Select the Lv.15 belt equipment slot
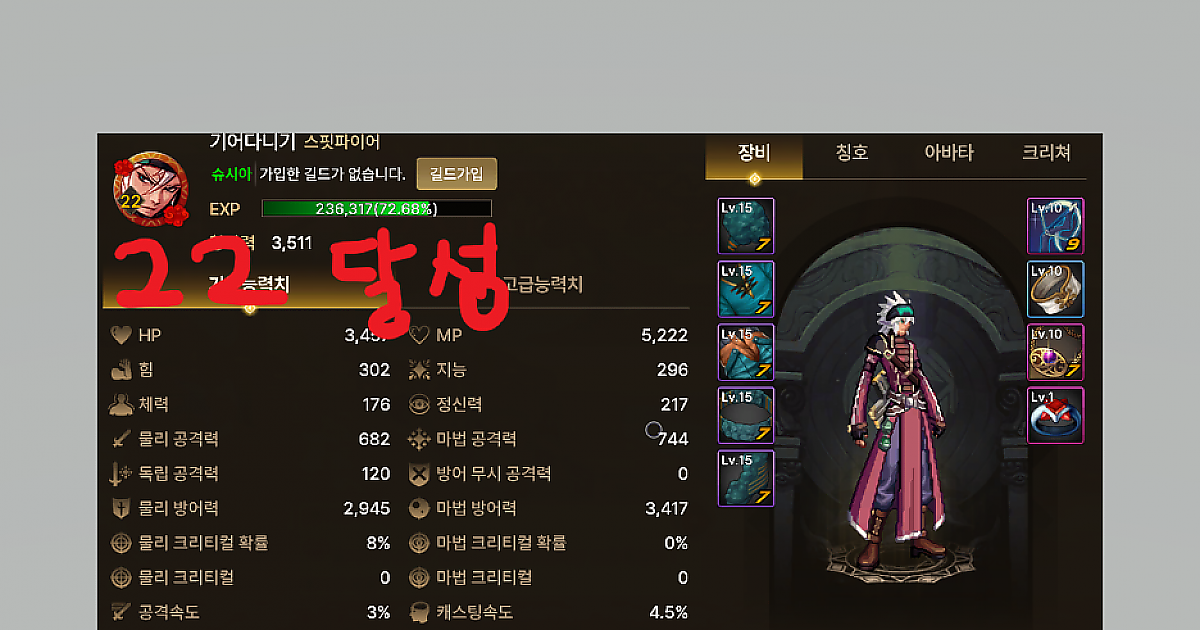The image size is (1200, 630). point(746,415)
